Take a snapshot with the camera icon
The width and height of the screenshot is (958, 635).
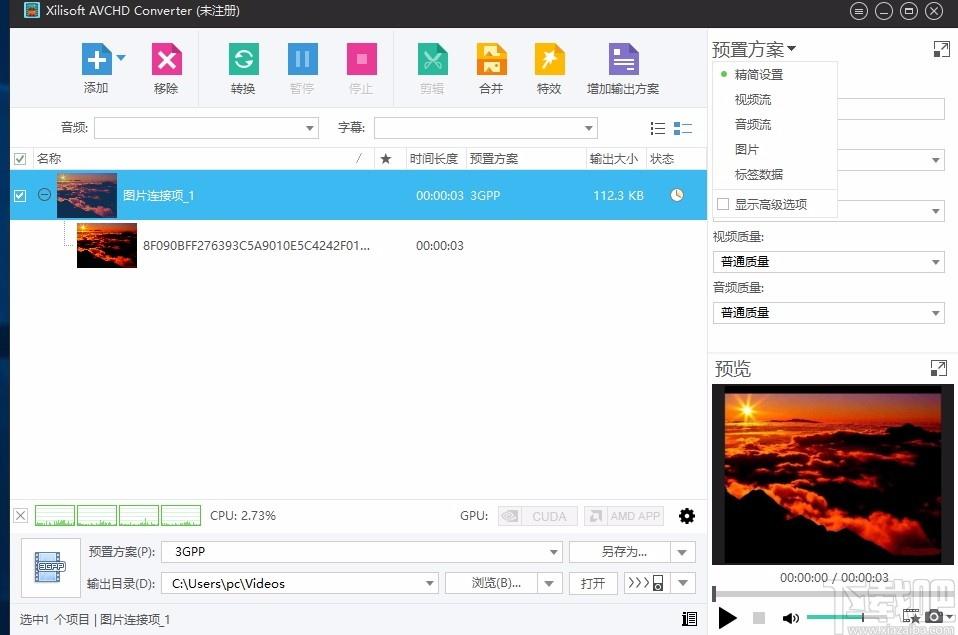934,617
